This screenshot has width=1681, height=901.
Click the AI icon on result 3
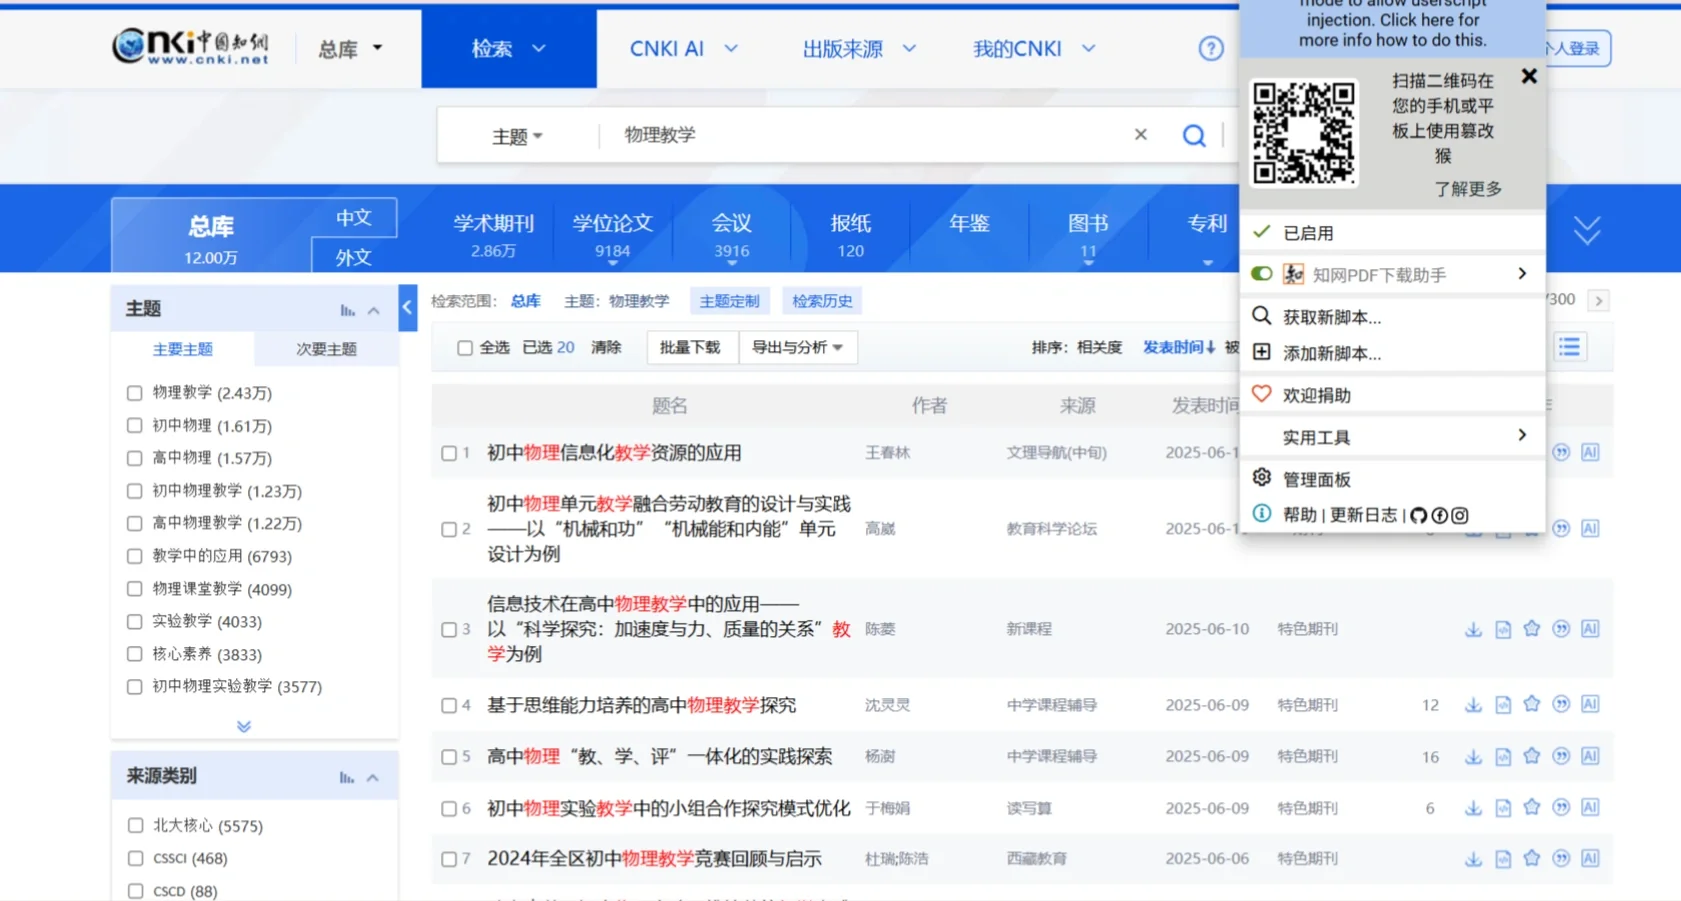[1589, 629]
